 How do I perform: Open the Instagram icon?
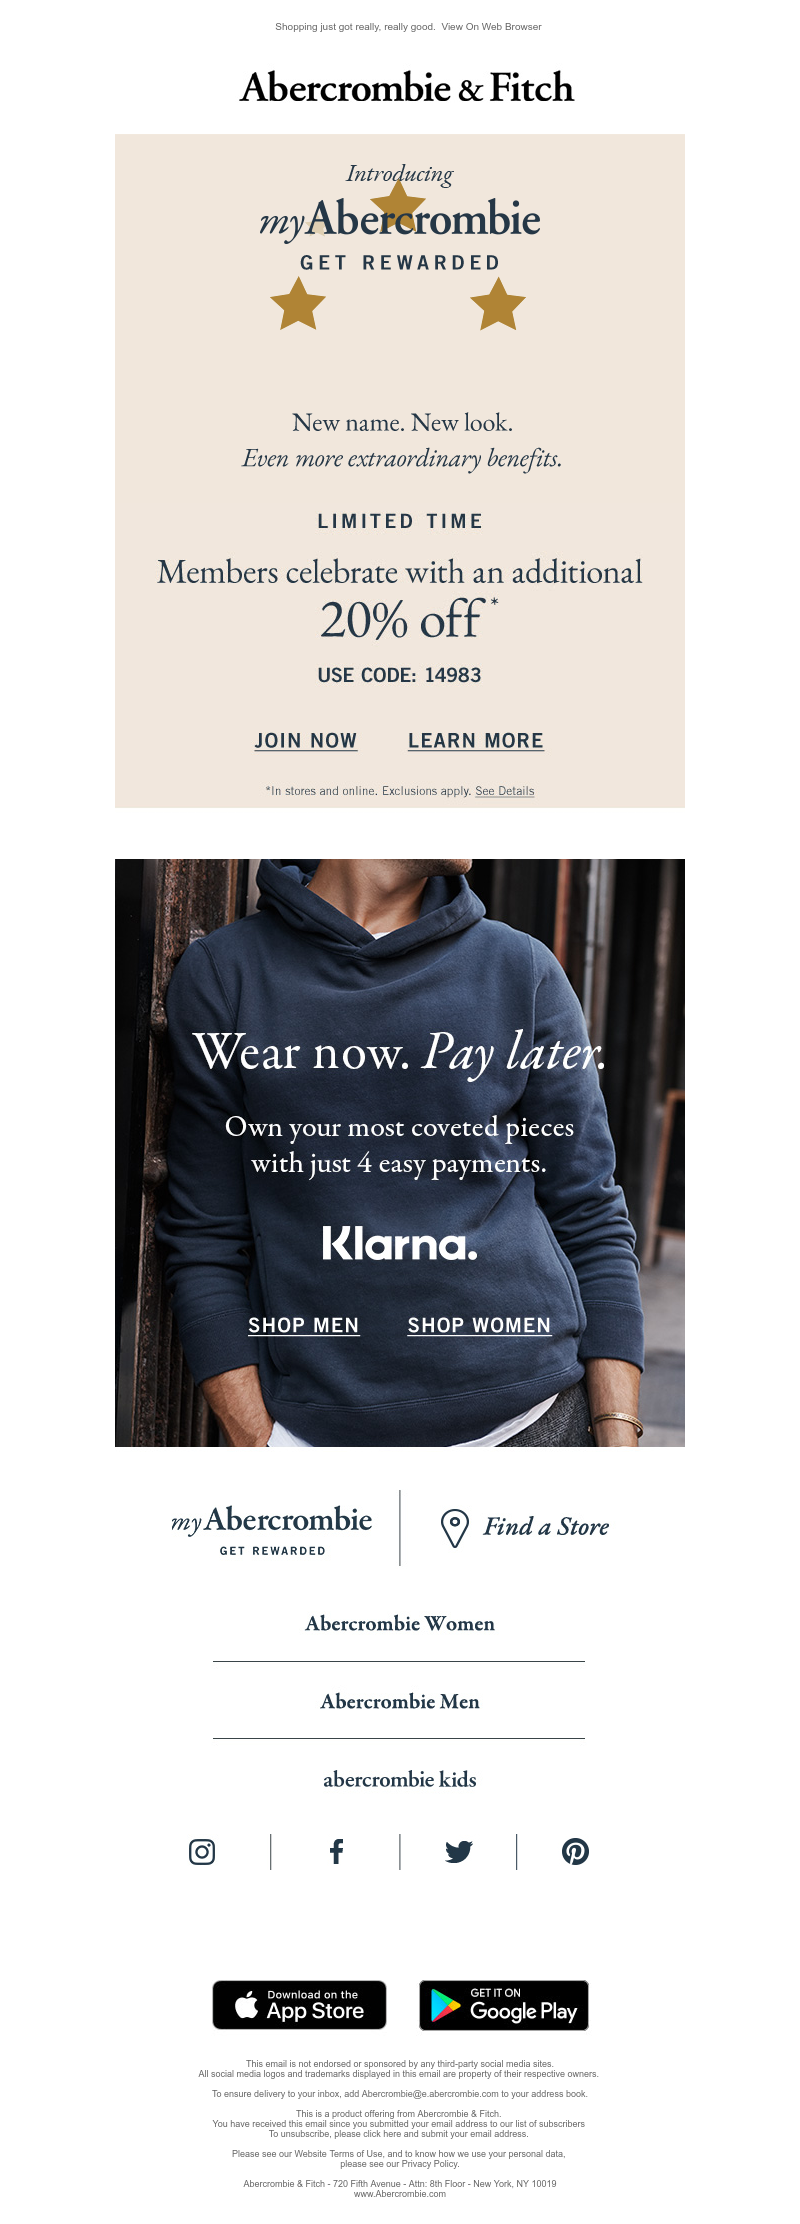pos(202,1852)
